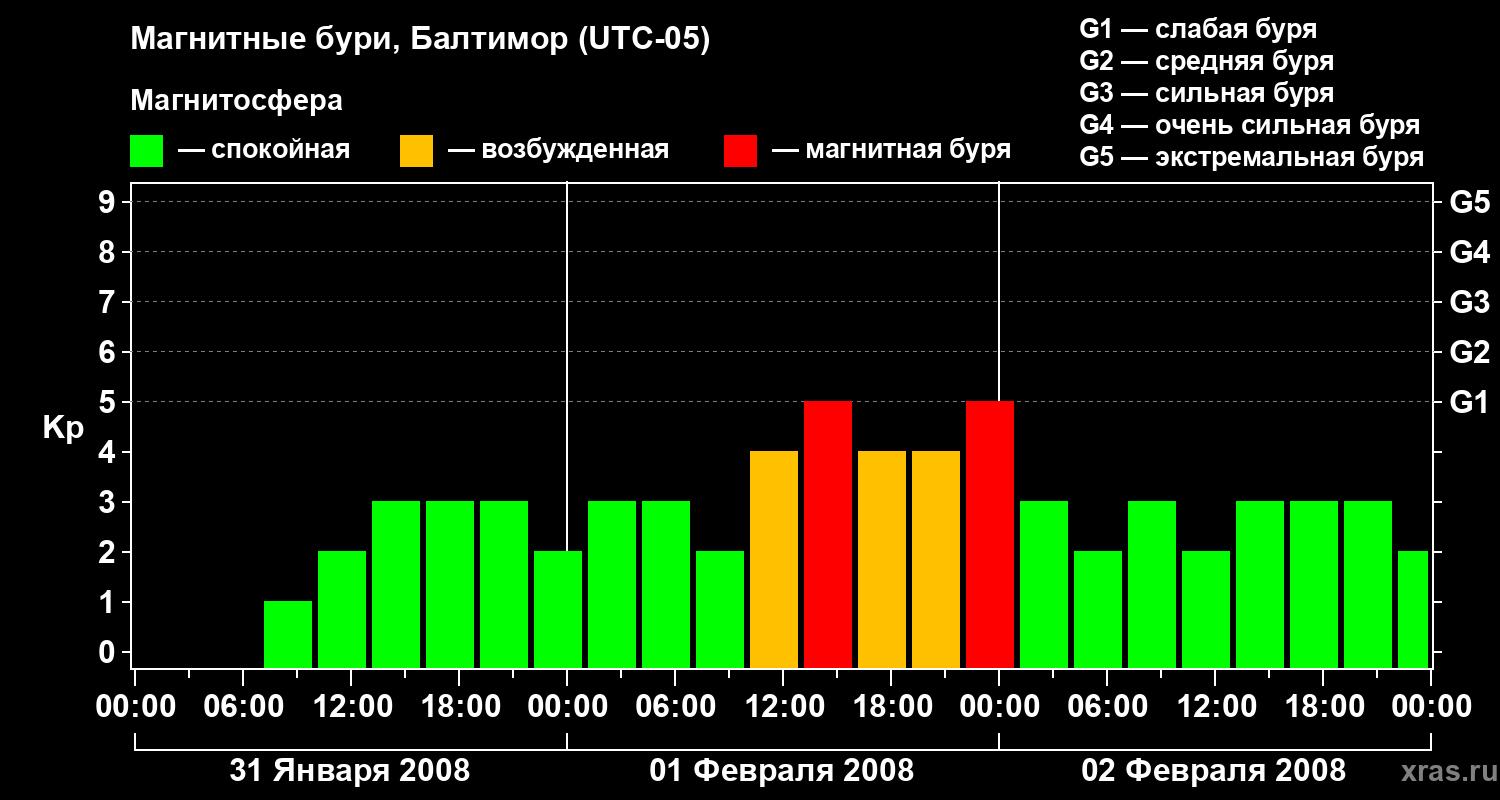Viewport: 1500px width, 800px height.
Task: Click the green 'спокойная' legend swatch
Action: 147,151
